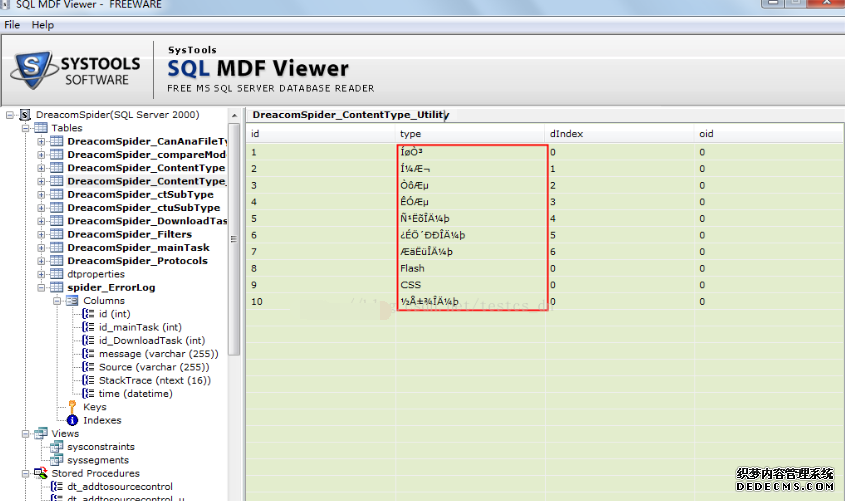Click the tree panel scroll up arrow
Image resolution: width=845 pixels, height=501 pixels.
point(234,116)
